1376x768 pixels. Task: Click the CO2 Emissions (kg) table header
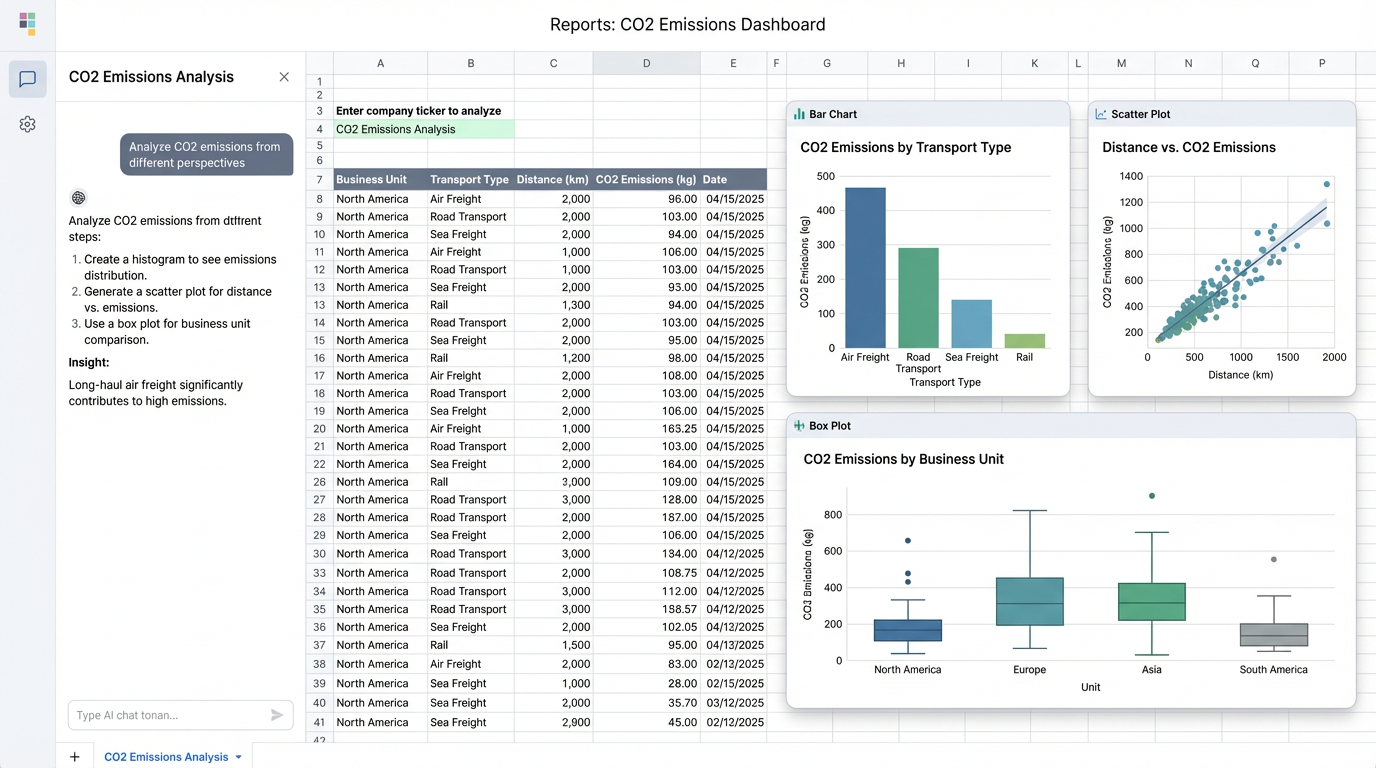(646, 180)
